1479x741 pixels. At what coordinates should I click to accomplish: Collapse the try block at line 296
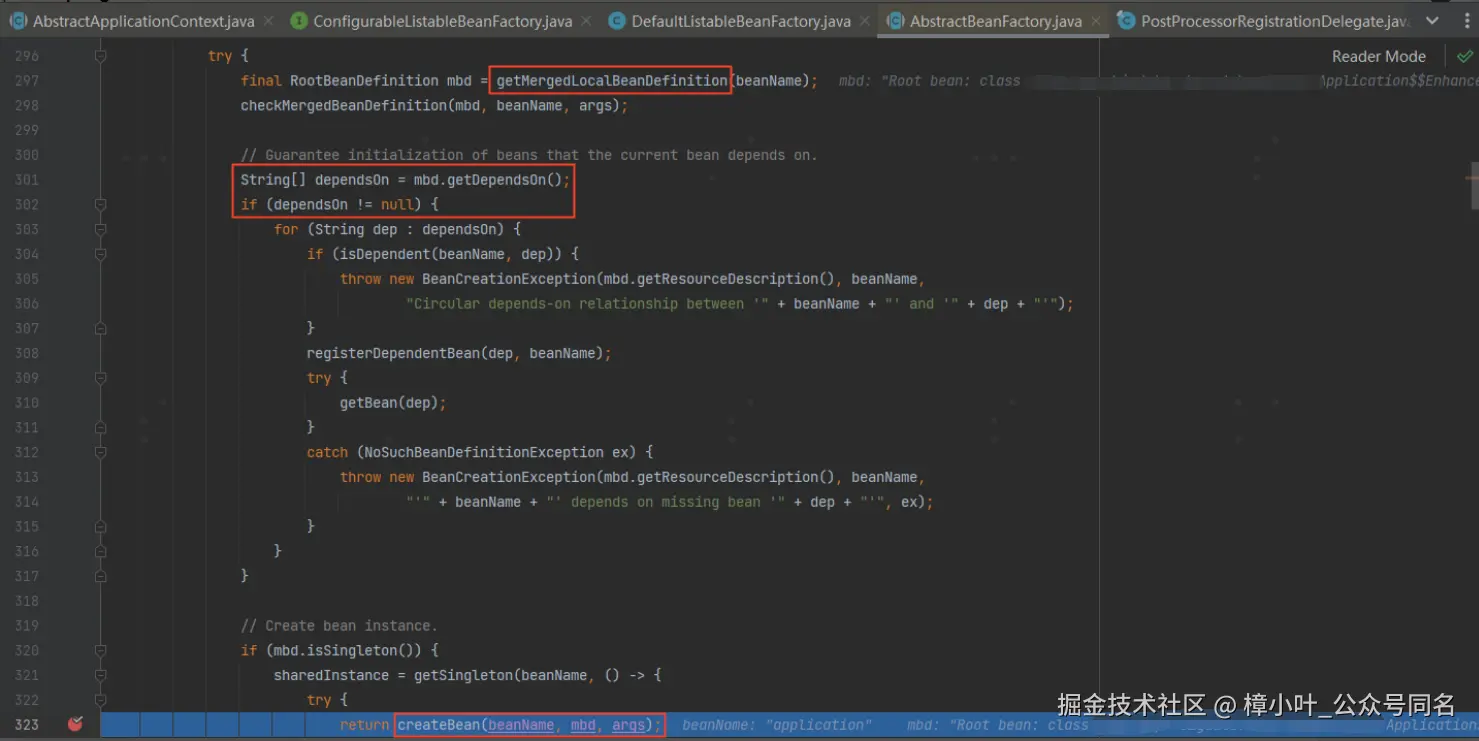[100, 56]
